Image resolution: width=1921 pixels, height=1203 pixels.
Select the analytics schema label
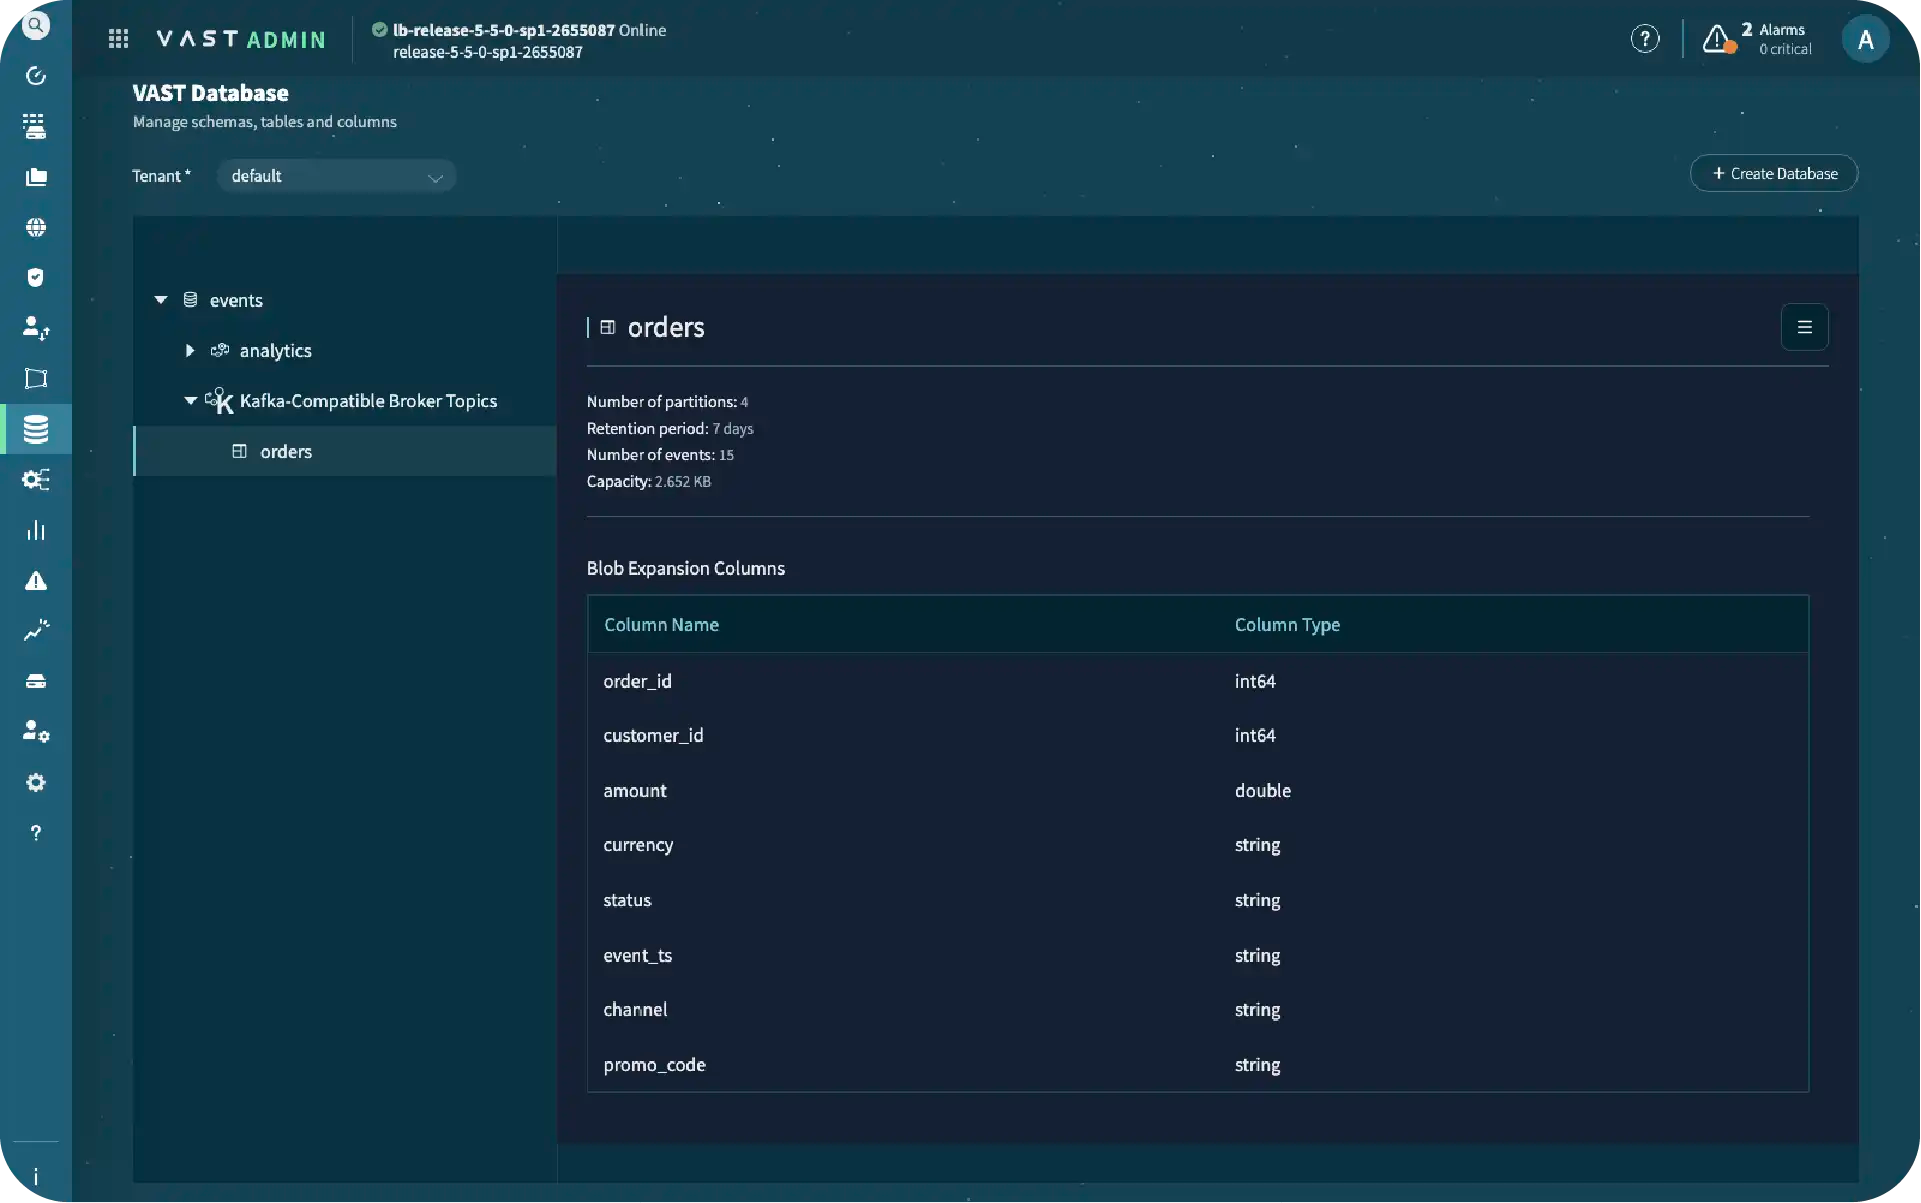pos(275,351)
